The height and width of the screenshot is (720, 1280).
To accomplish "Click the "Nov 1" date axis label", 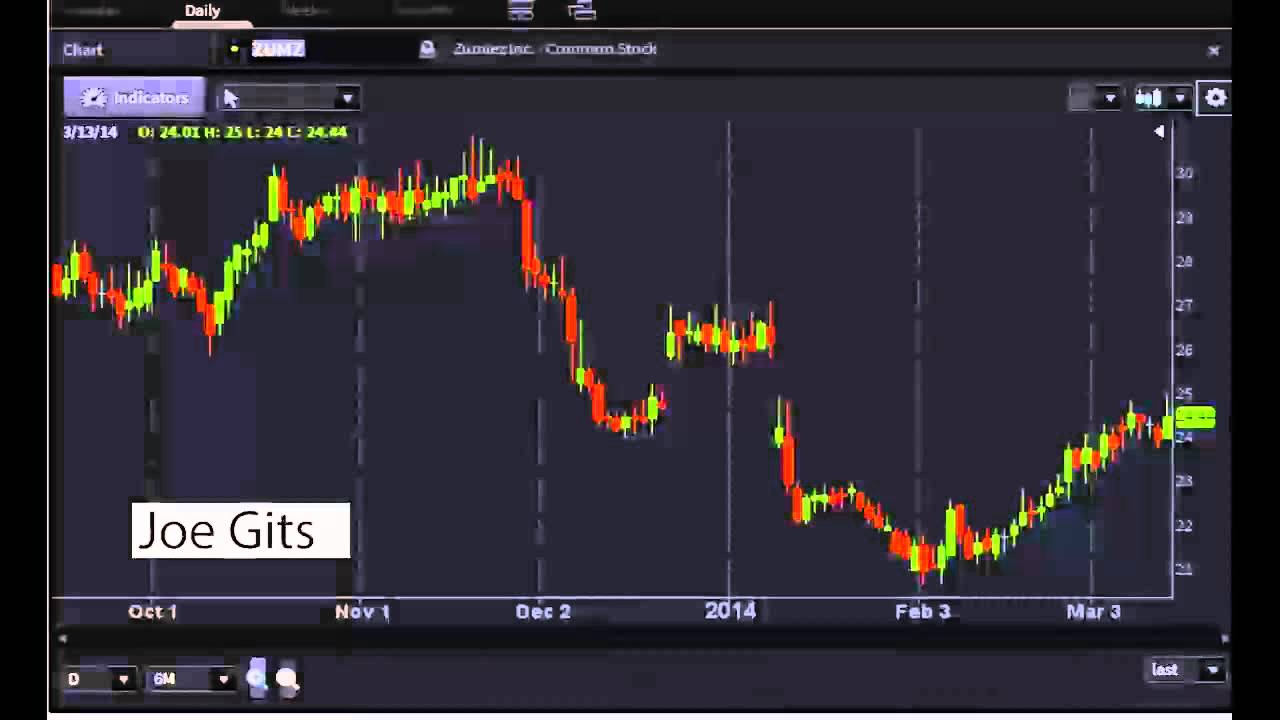I will click(362, 611).
